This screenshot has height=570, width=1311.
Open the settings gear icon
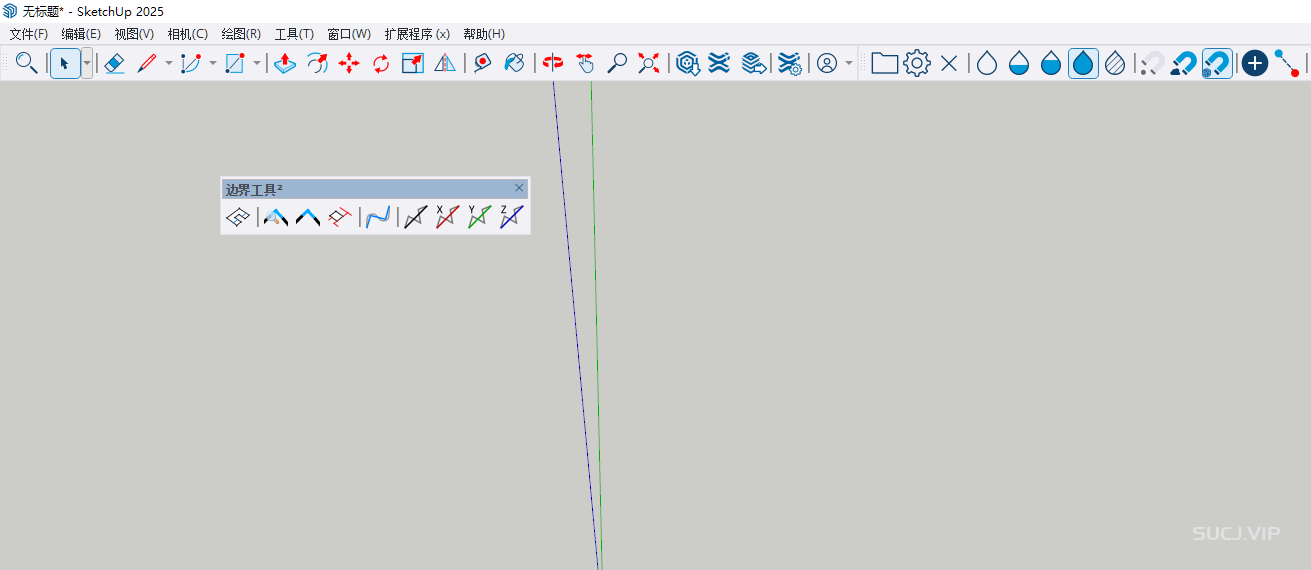tap(917, 63)
